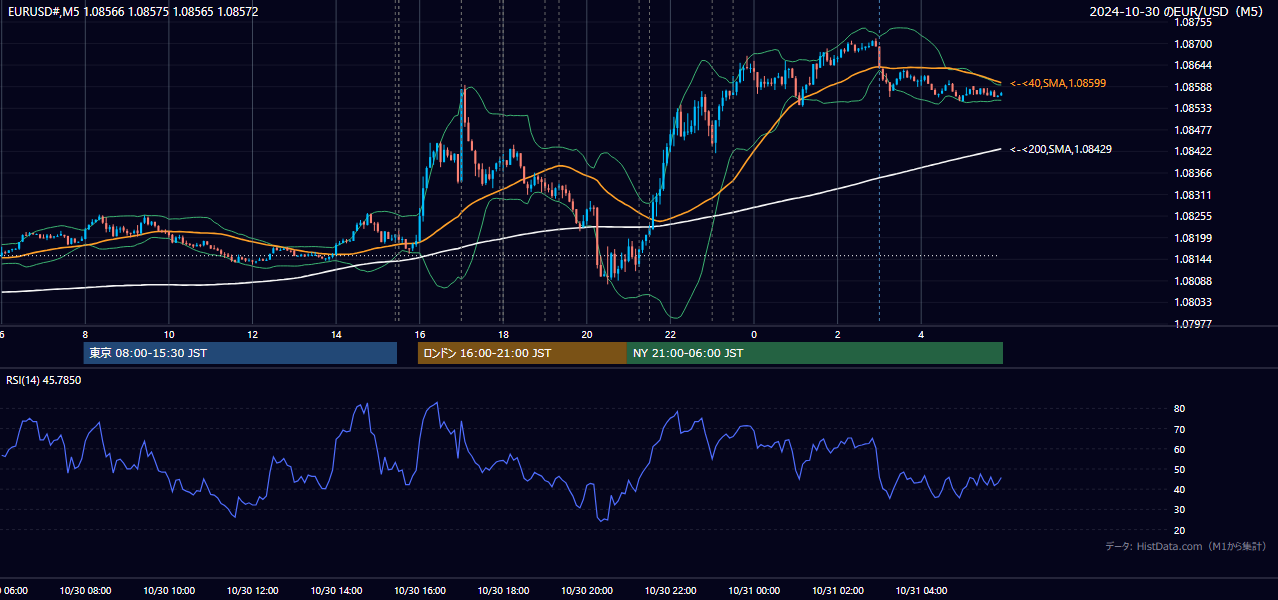Click the 10/30 20:00 time axis label
The width and height of the screenshot is (1278, 600).
(587, 591)
